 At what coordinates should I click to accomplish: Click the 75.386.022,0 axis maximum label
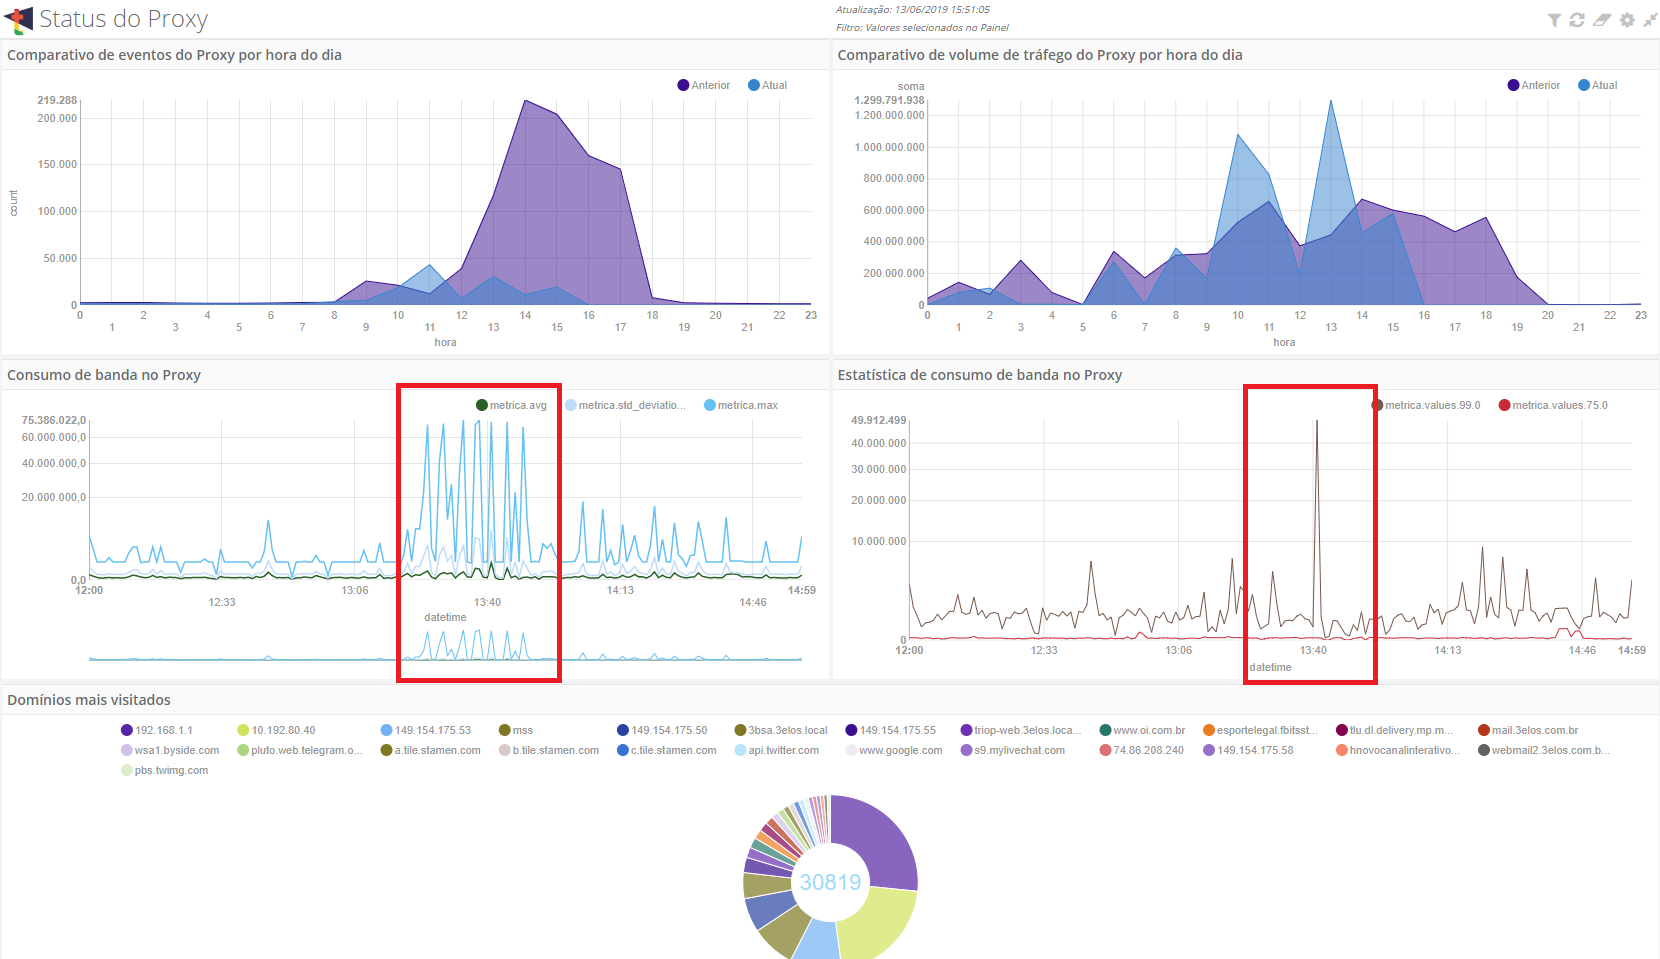coord(54,420)
